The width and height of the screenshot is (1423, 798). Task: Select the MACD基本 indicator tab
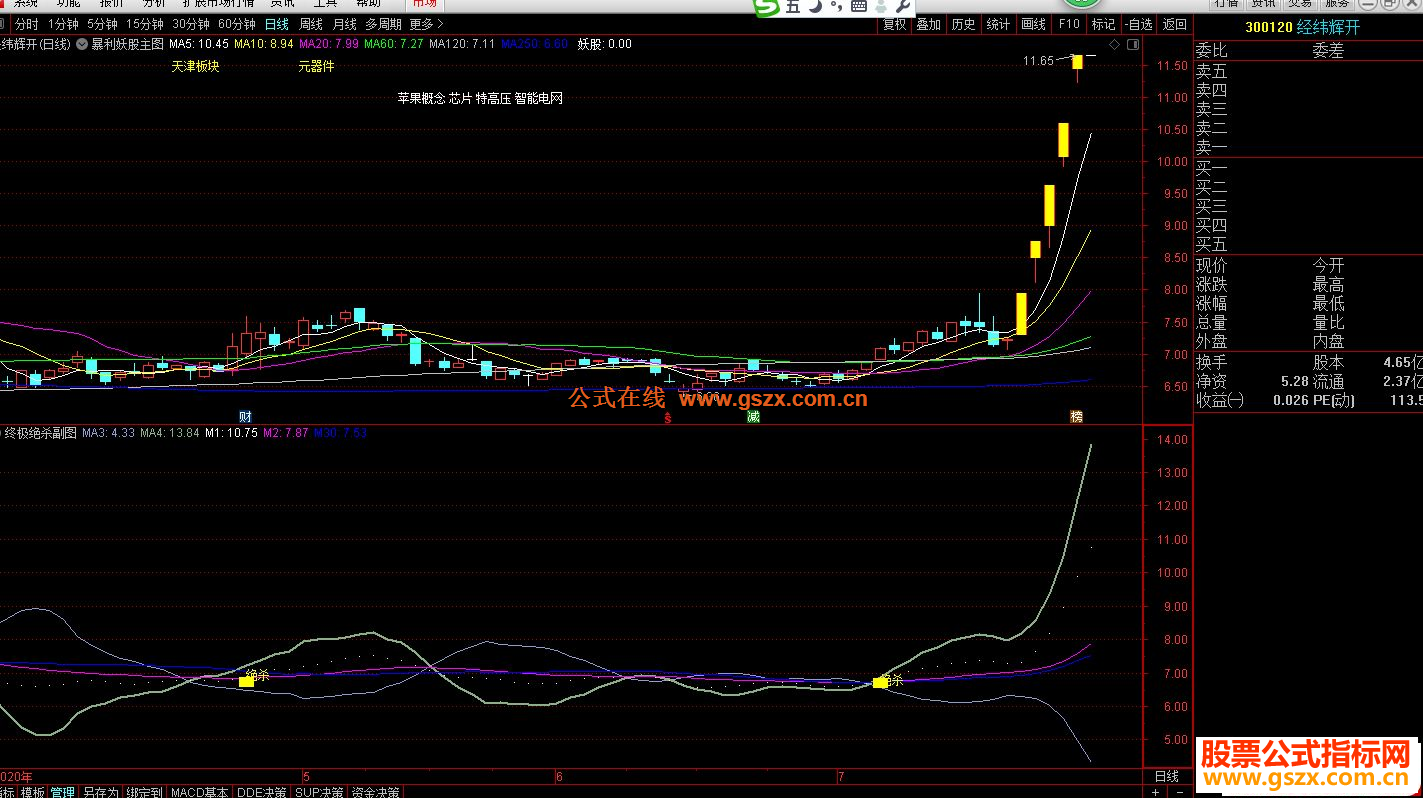(199, 792)
